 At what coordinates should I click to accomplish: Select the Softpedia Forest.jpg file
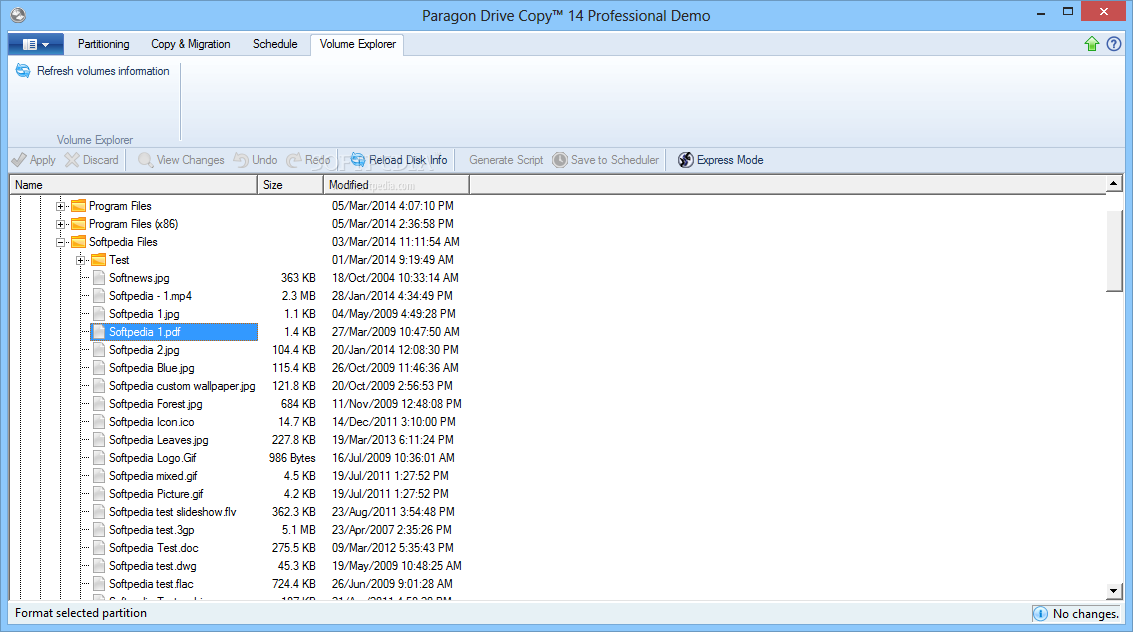tap(155, 404)
